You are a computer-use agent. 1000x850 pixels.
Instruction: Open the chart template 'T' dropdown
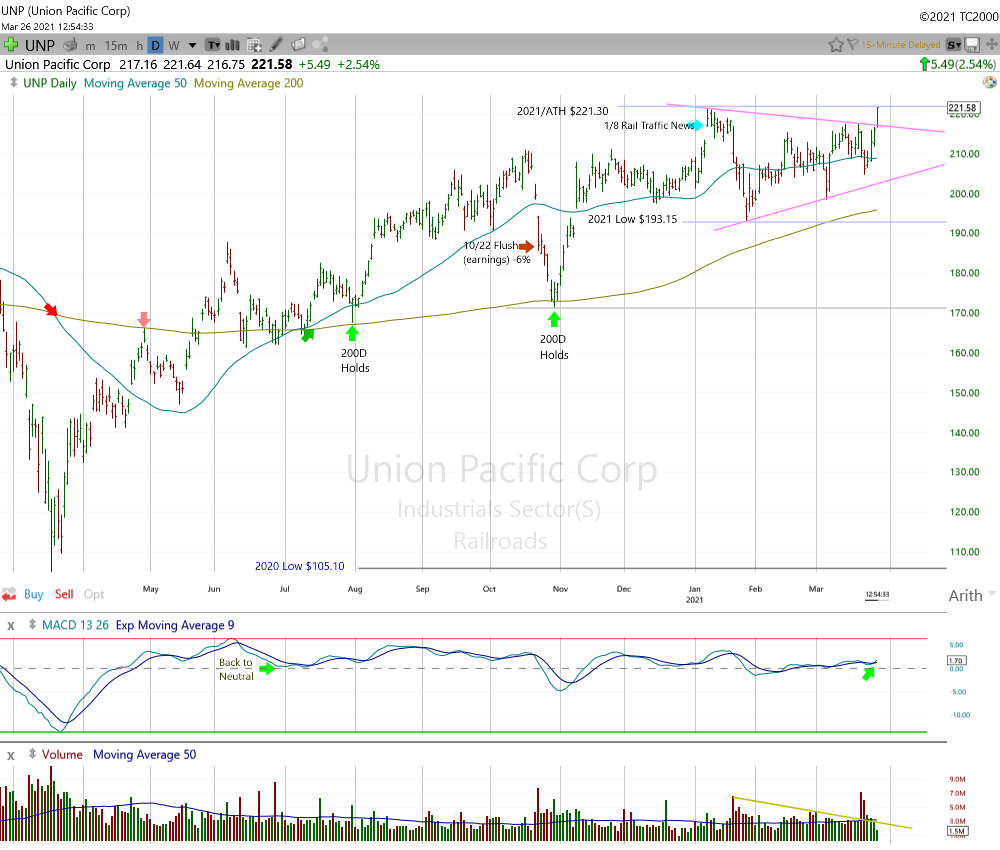point(212,45)
